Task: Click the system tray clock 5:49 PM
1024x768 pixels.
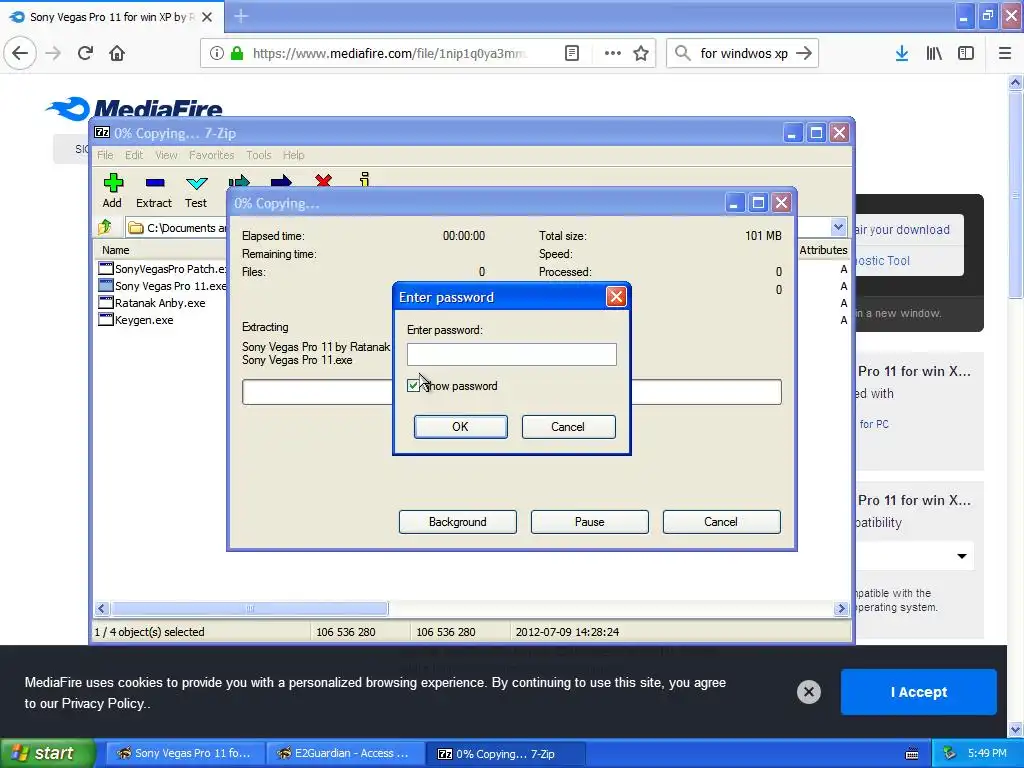Action: click(x=987, y=753)
